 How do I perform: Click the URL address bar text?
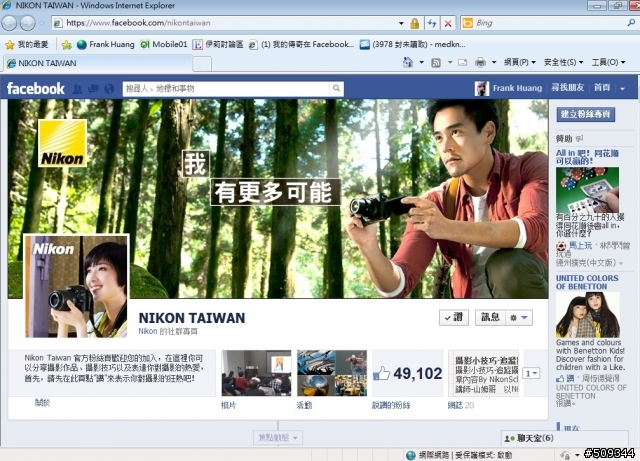coord(139,23)
